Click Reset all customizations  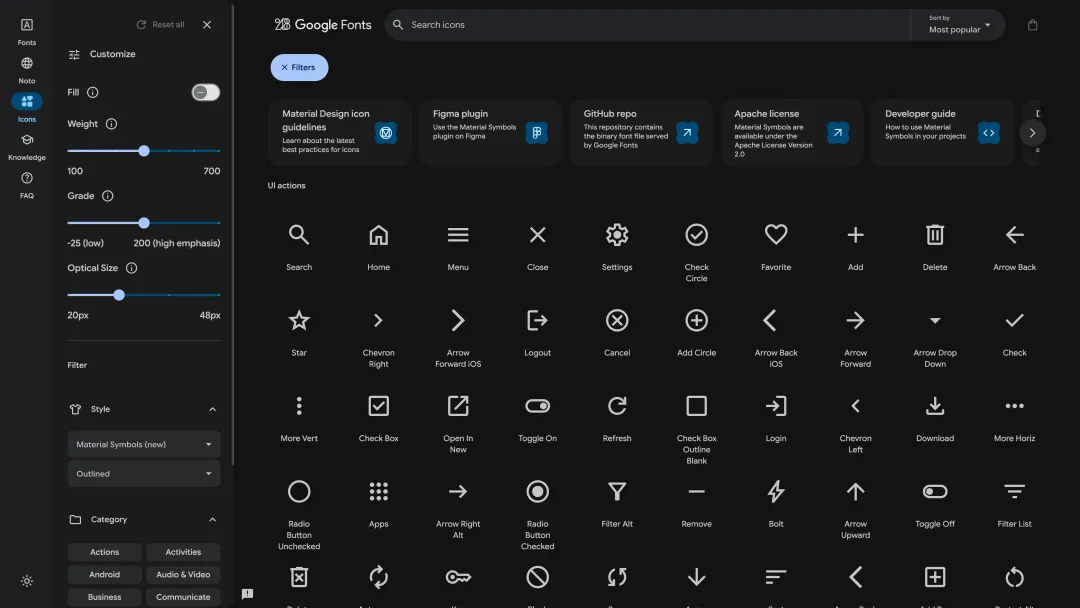161,25
